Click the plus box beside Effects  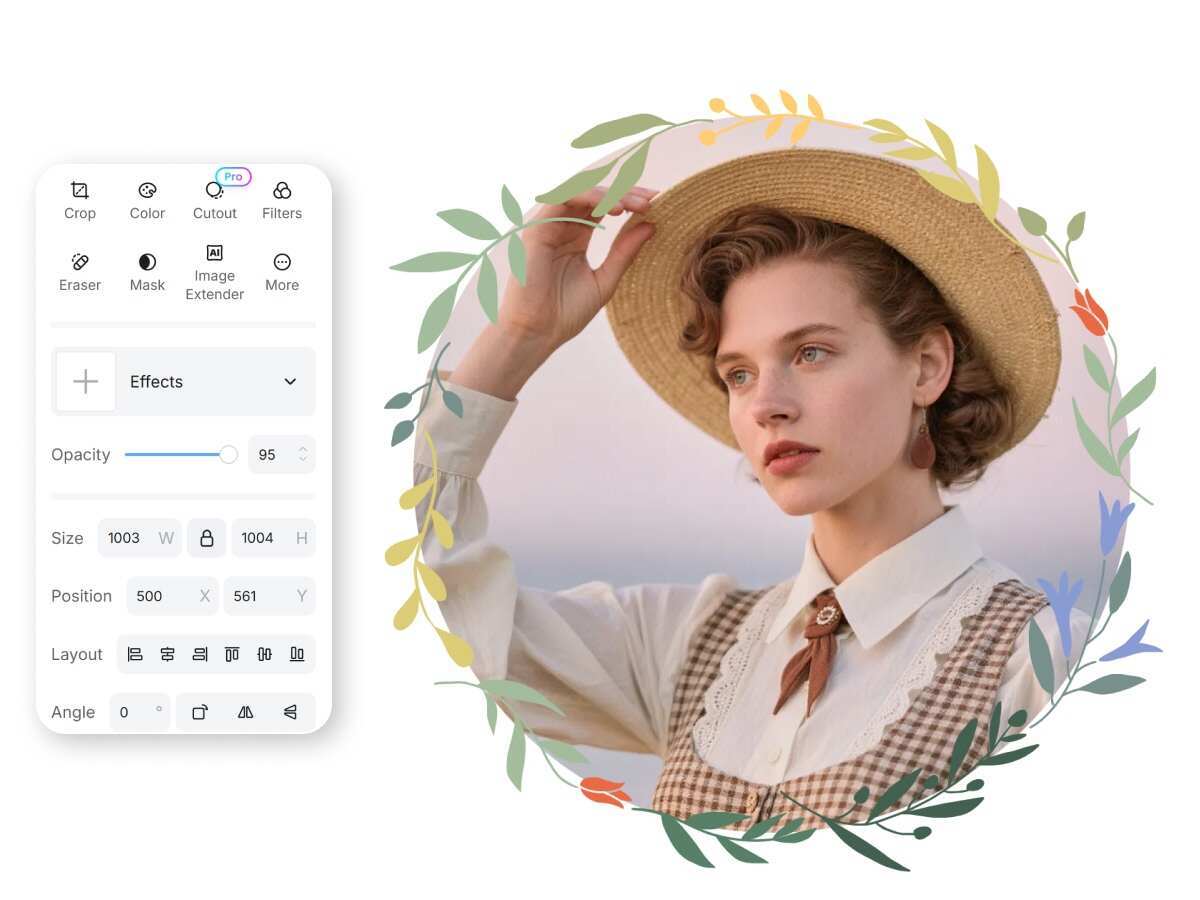[86, 382]
